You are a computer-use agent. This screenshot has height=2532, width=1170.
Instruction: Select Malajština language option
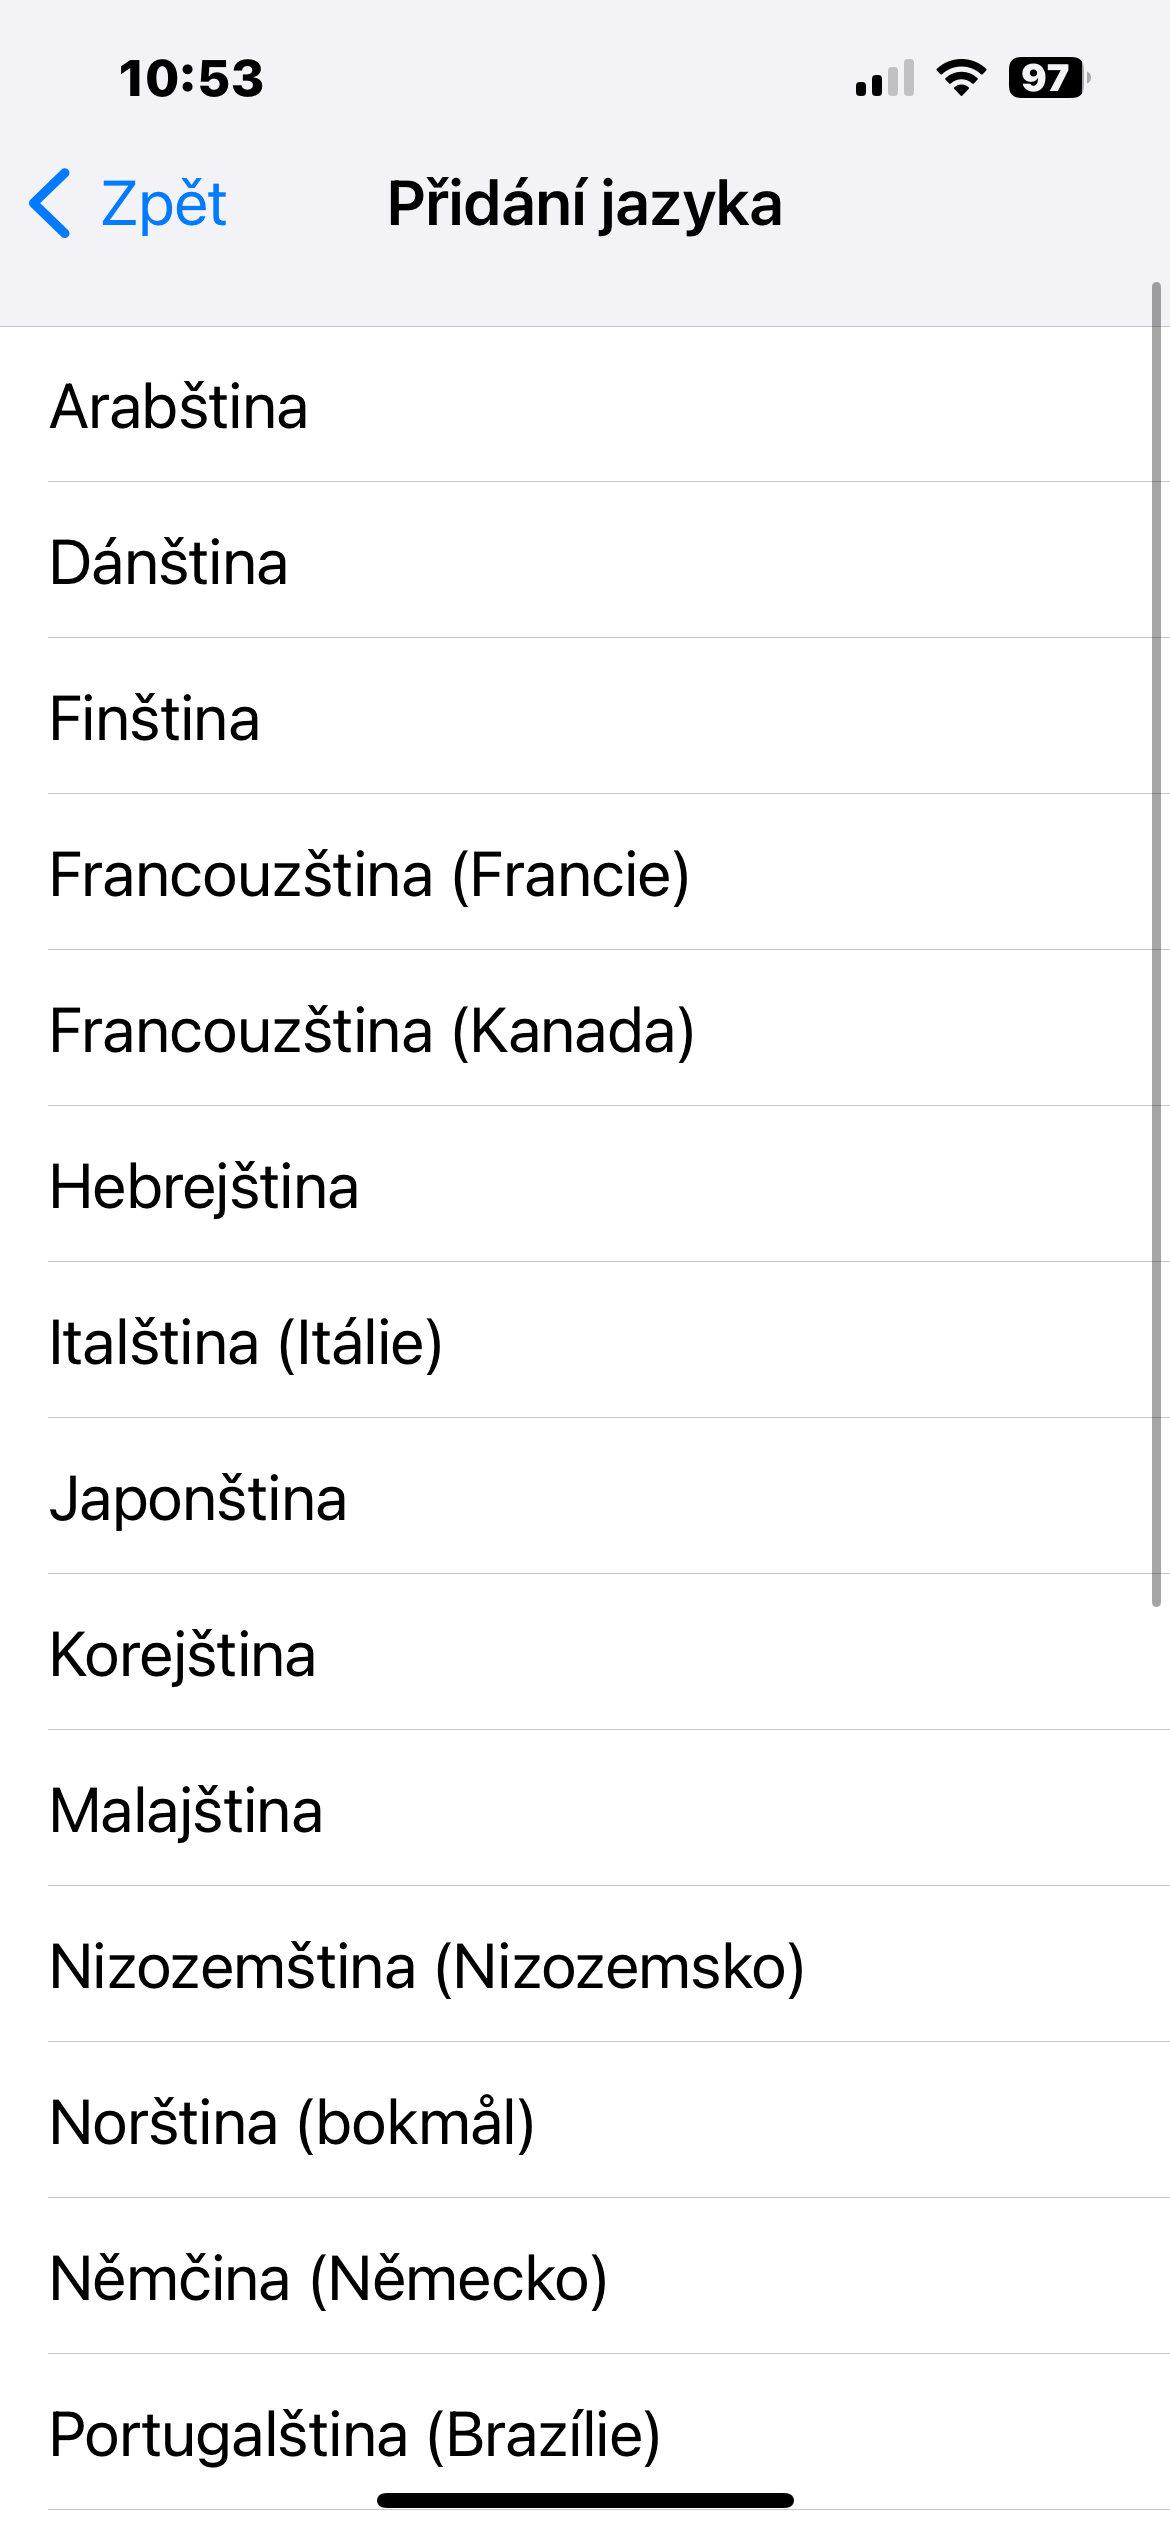[x=186, y=1810]
